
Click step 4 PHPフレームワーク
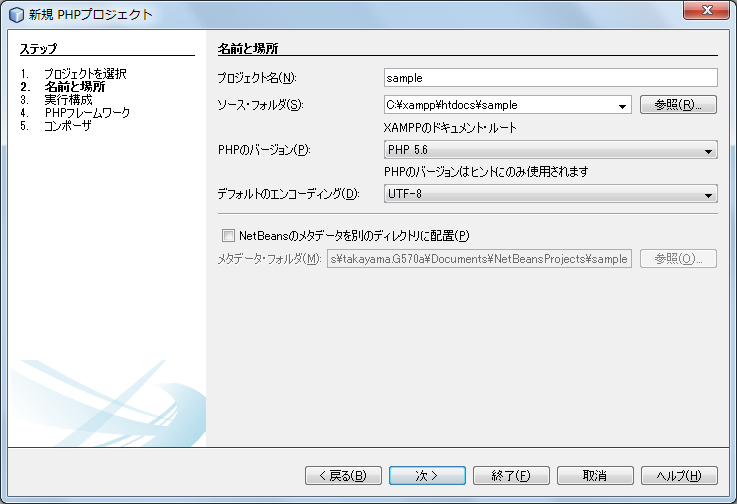(87, 113)
